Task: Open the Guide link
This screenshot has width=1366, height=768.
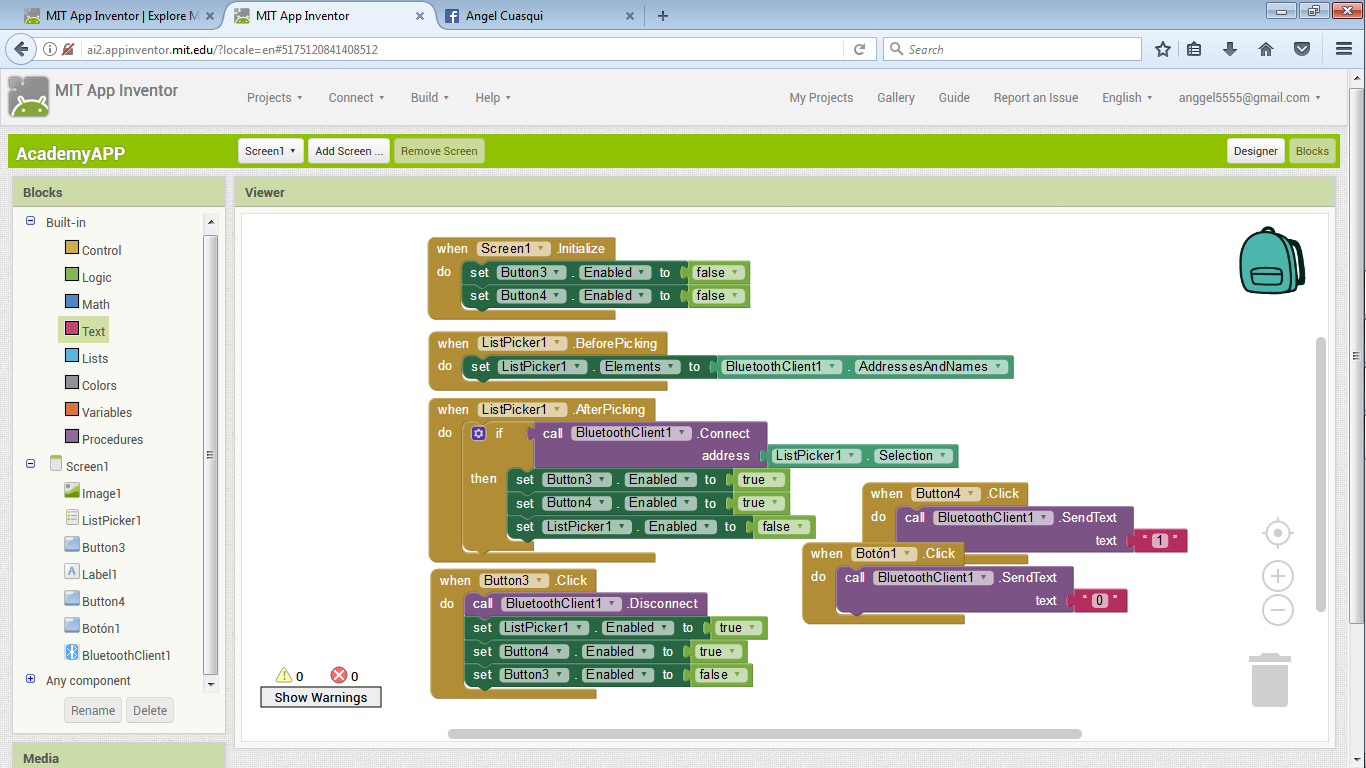Action: click(954, 97)
